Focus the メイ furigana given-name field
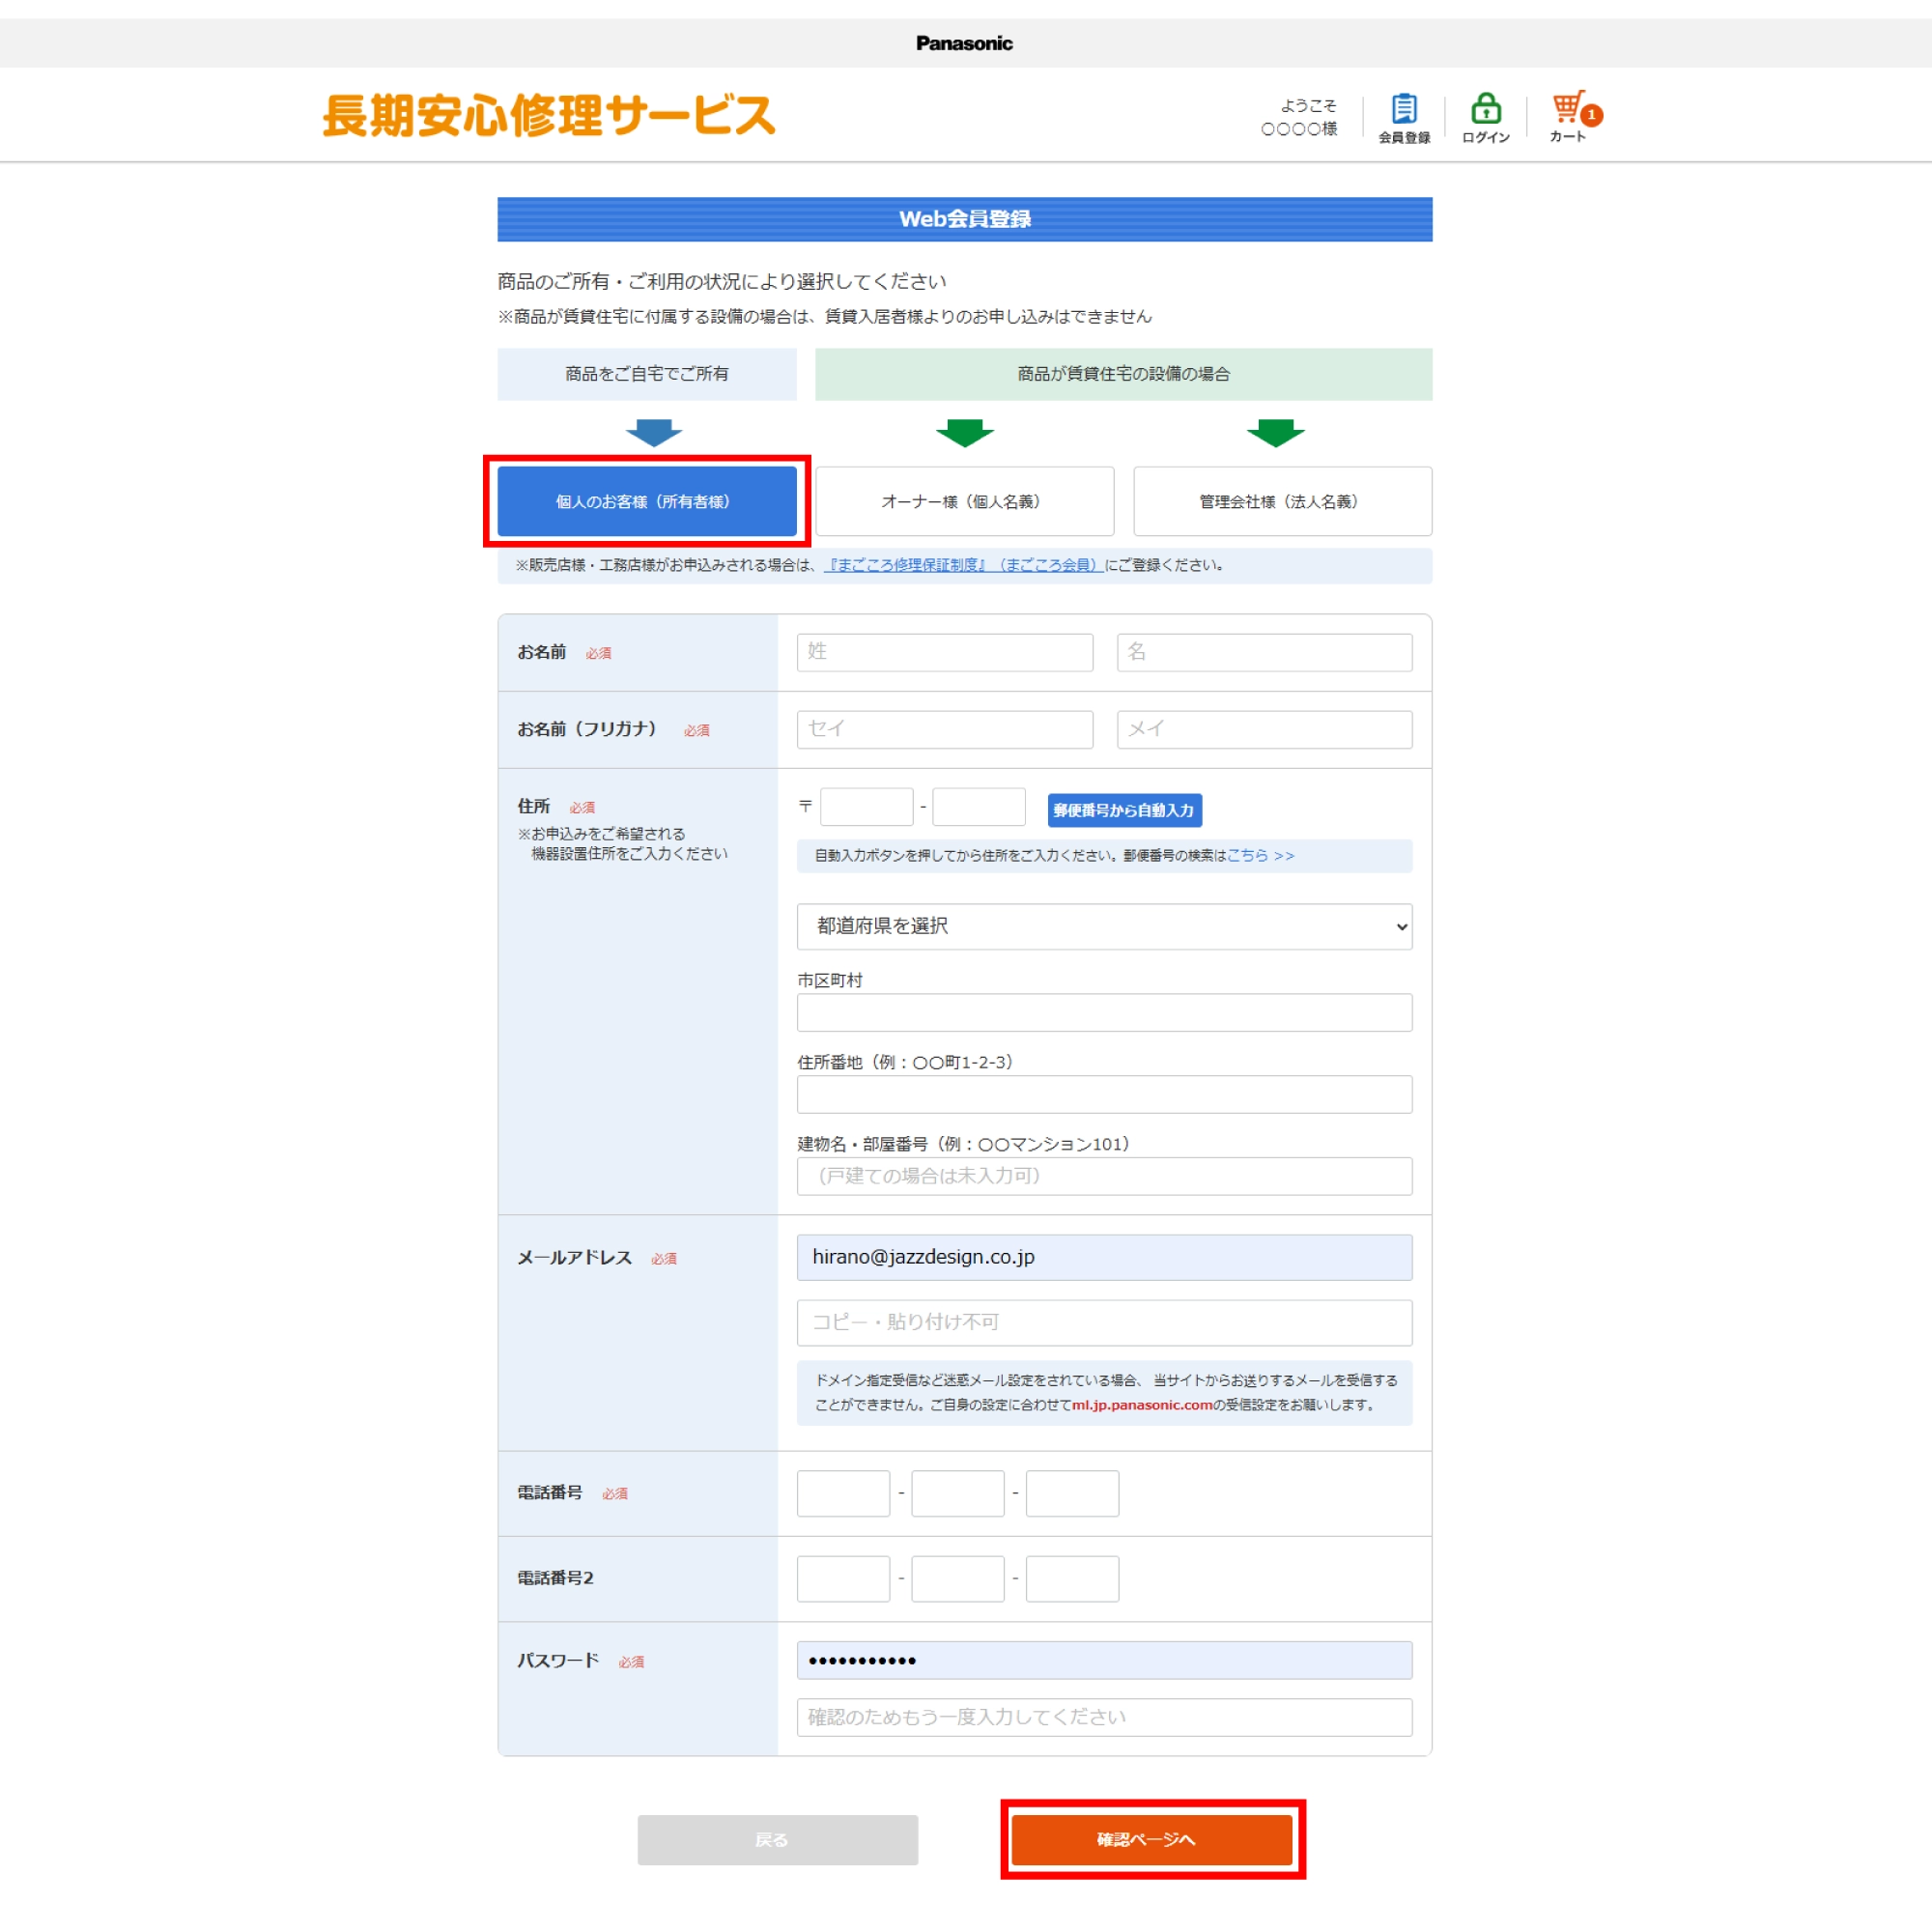 pyautogui.click(x=1264, y=729)
